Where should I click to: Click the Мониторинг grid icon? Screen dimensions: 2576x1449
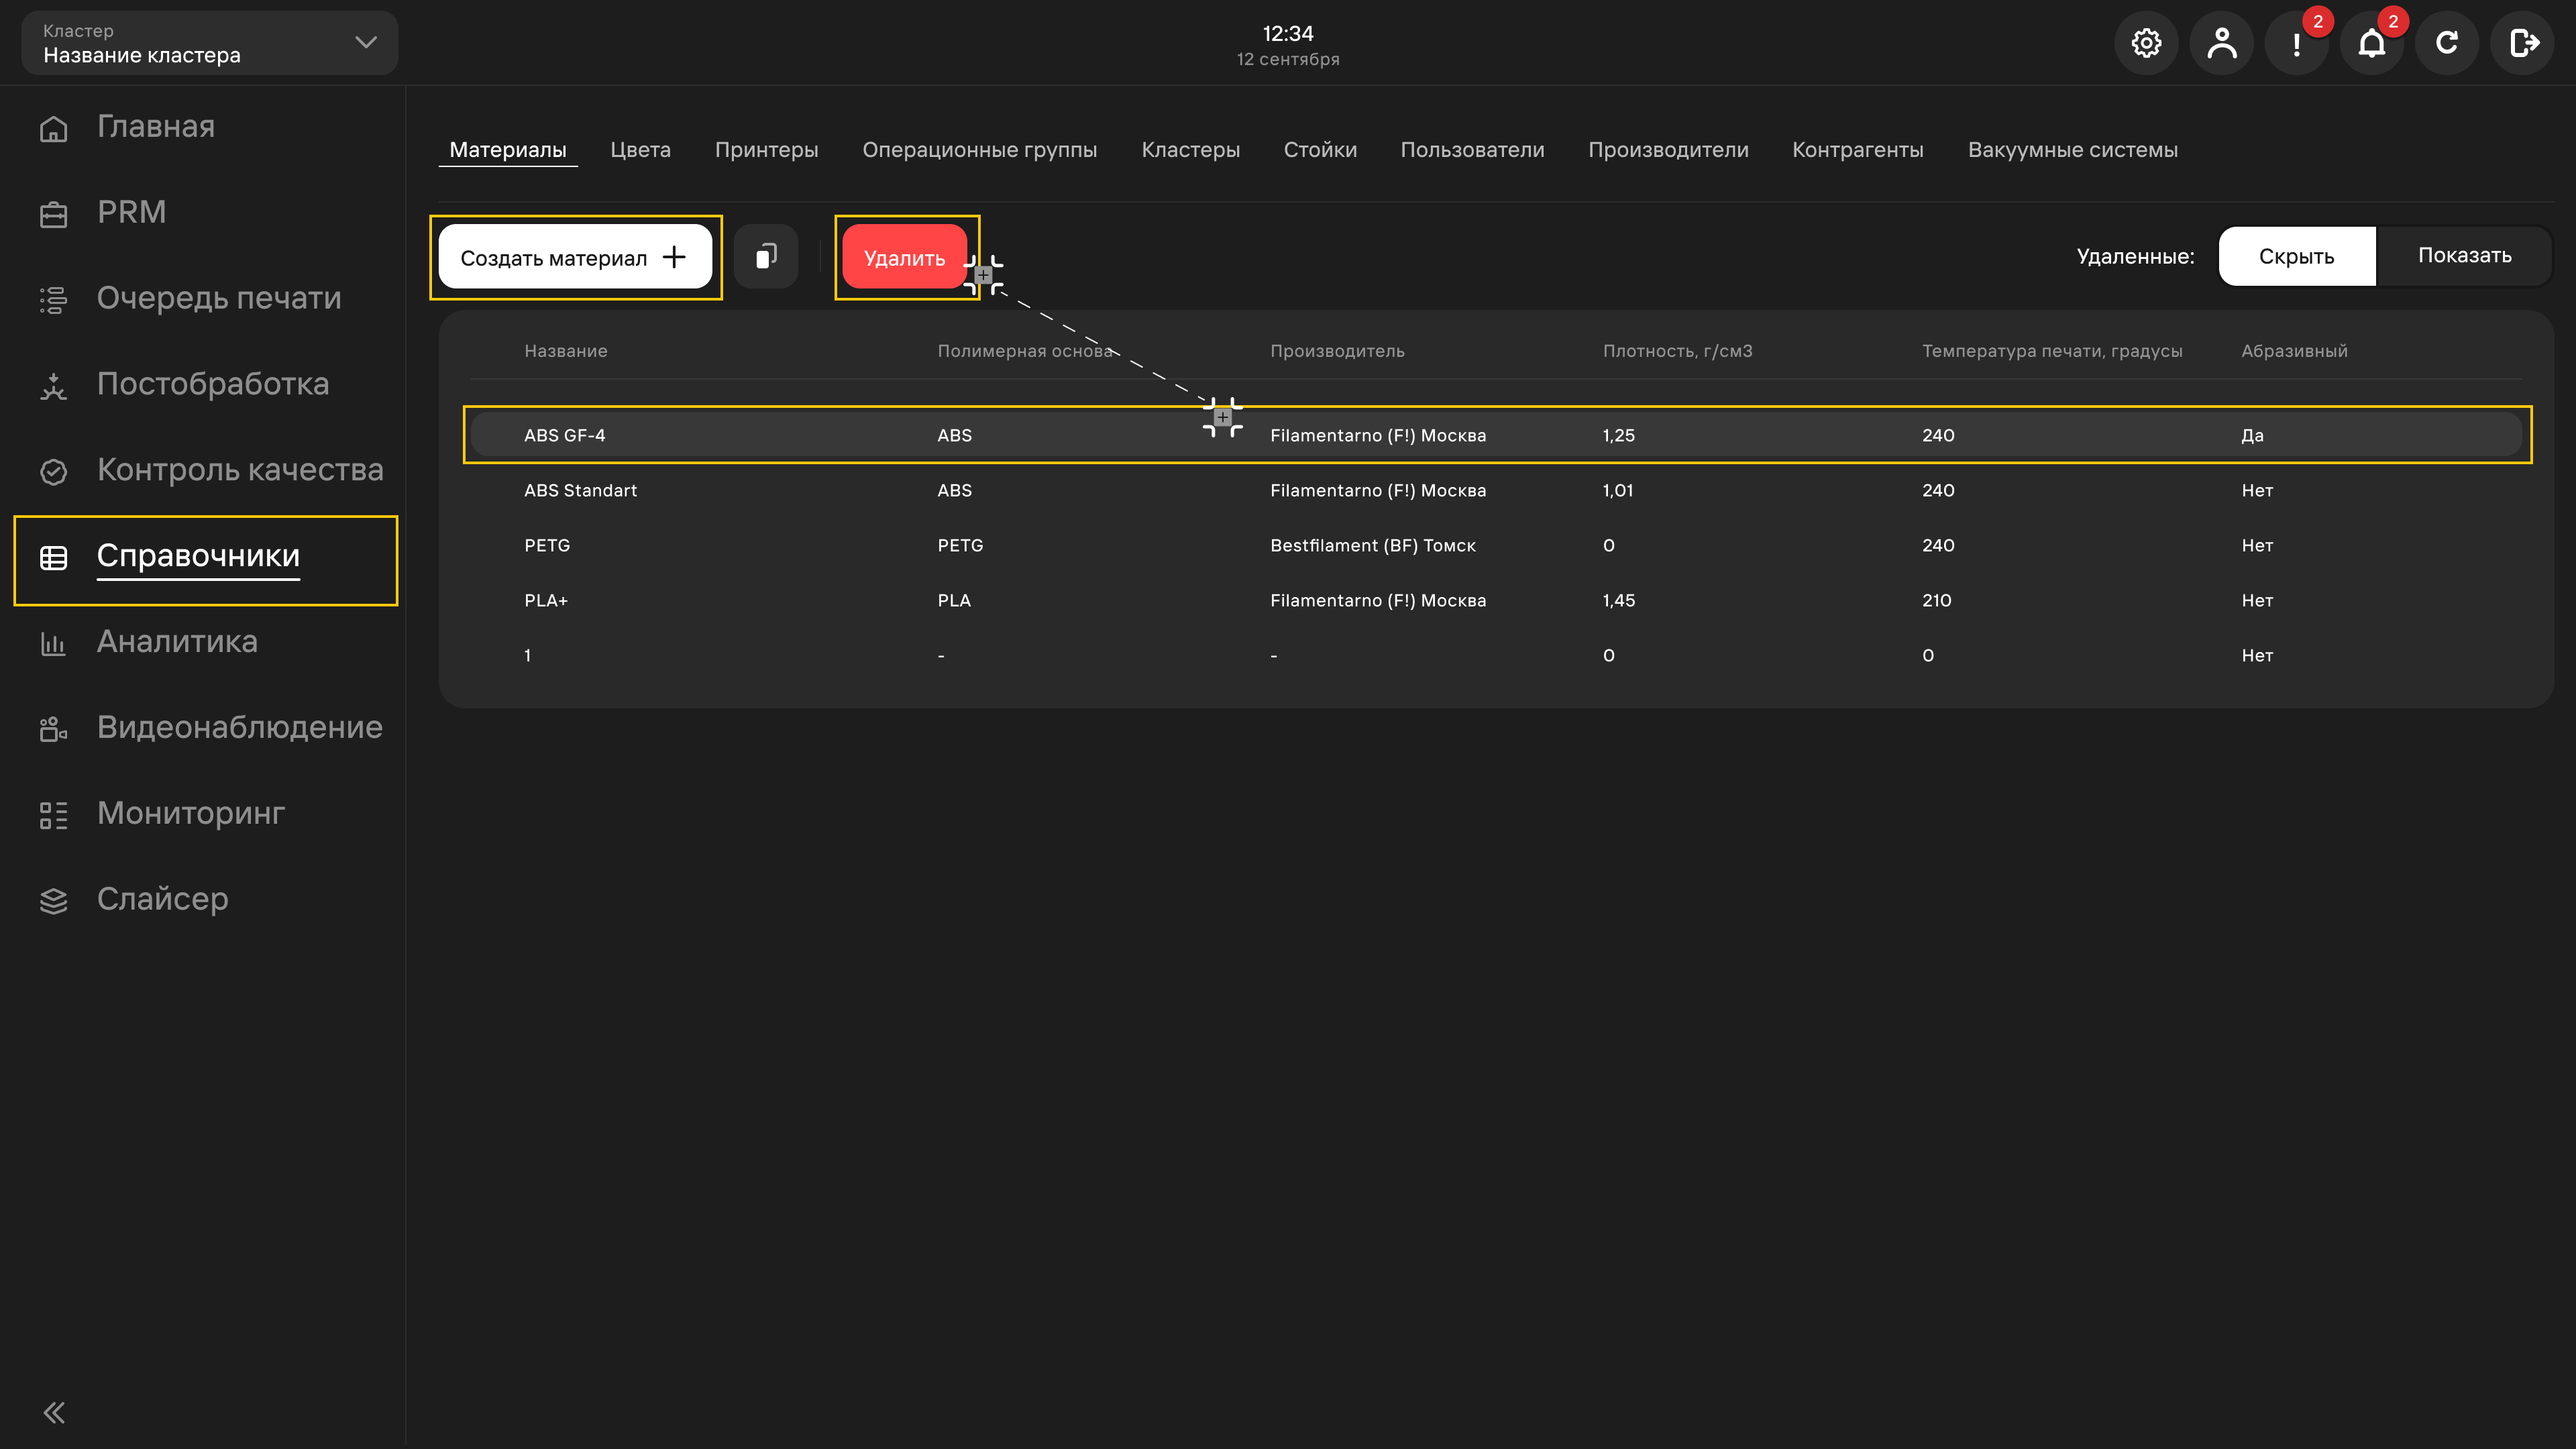pyautogui.click(x=53, y=815)
